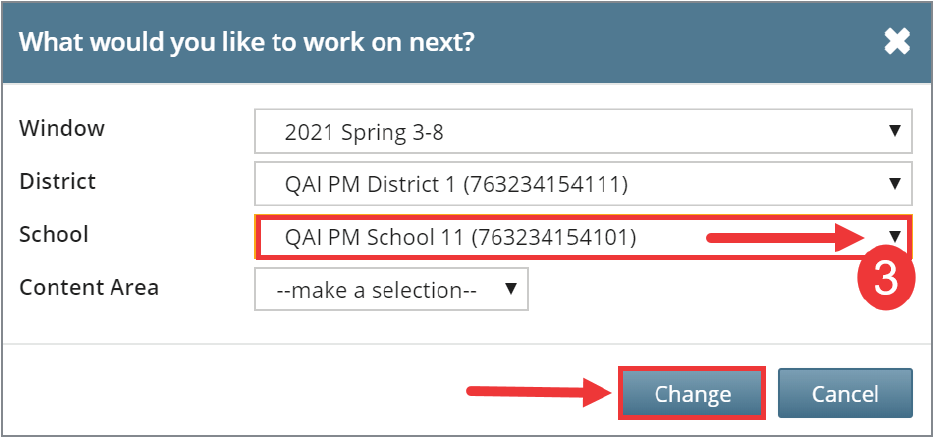The height and width of the screenshot is (437, 934).
Task: Close the dialog with the X icon
Action: [x=897, y=42]
